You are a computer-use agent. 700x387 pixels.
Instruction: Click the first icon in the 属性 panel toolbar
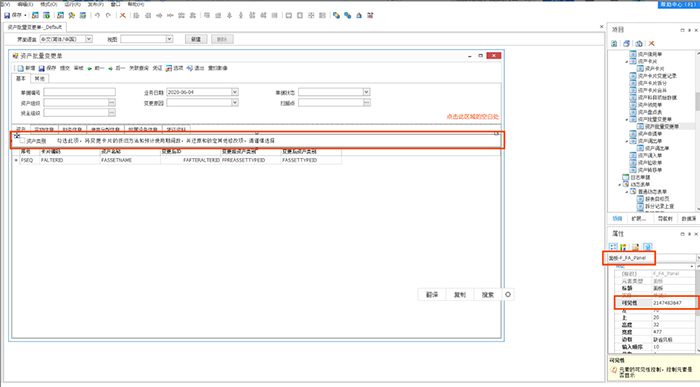(613, 247)
